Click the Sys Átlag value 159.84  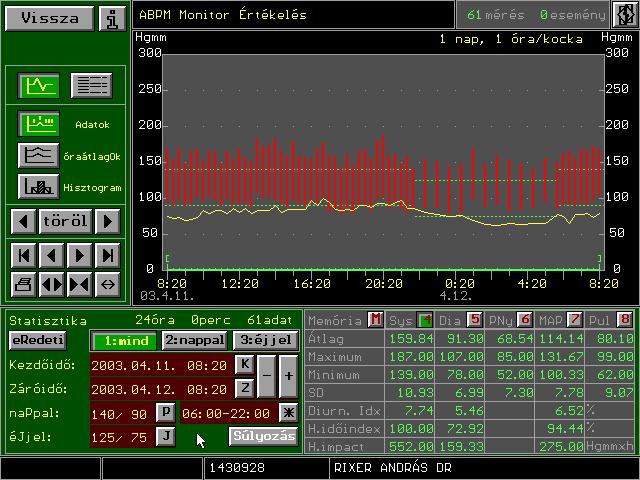[x=411, y=339]
